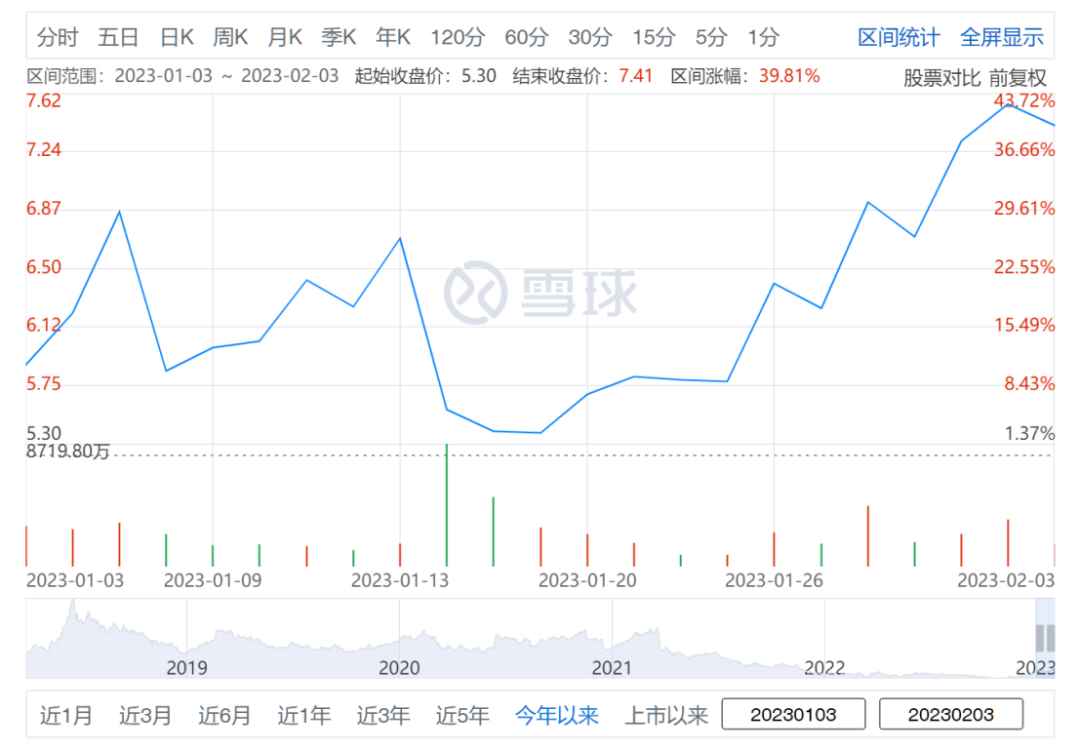1080x750 pixels.
Task: Select the 今年以来 year-to-date range
Action: coord(557,715)
